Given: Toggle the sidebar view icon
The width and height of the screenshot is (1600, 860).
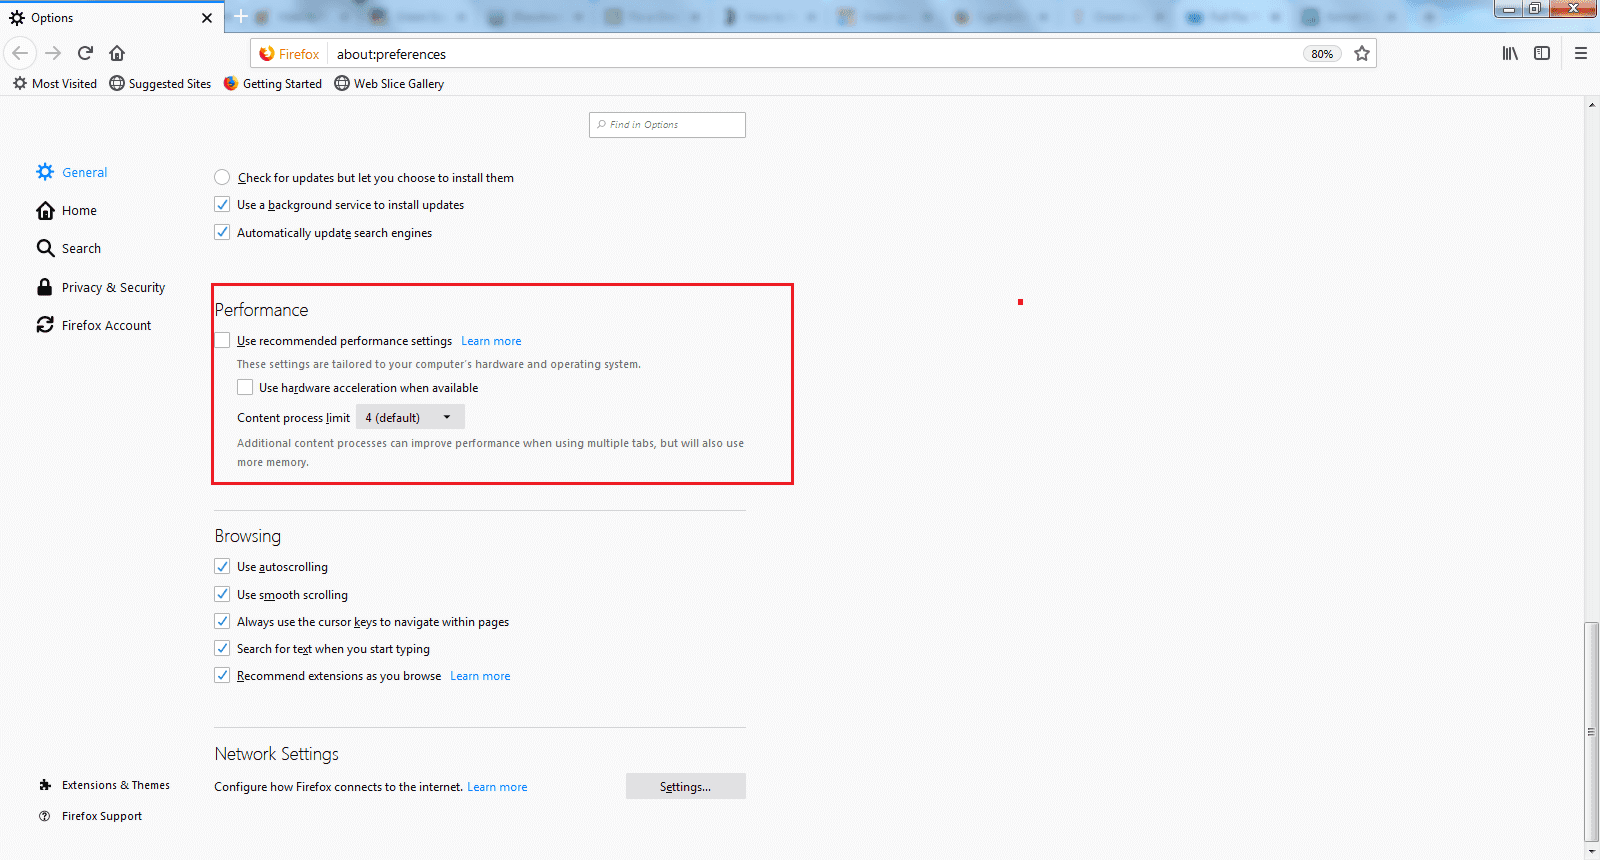Looking at the screenshot, I should pos(1542,53).
